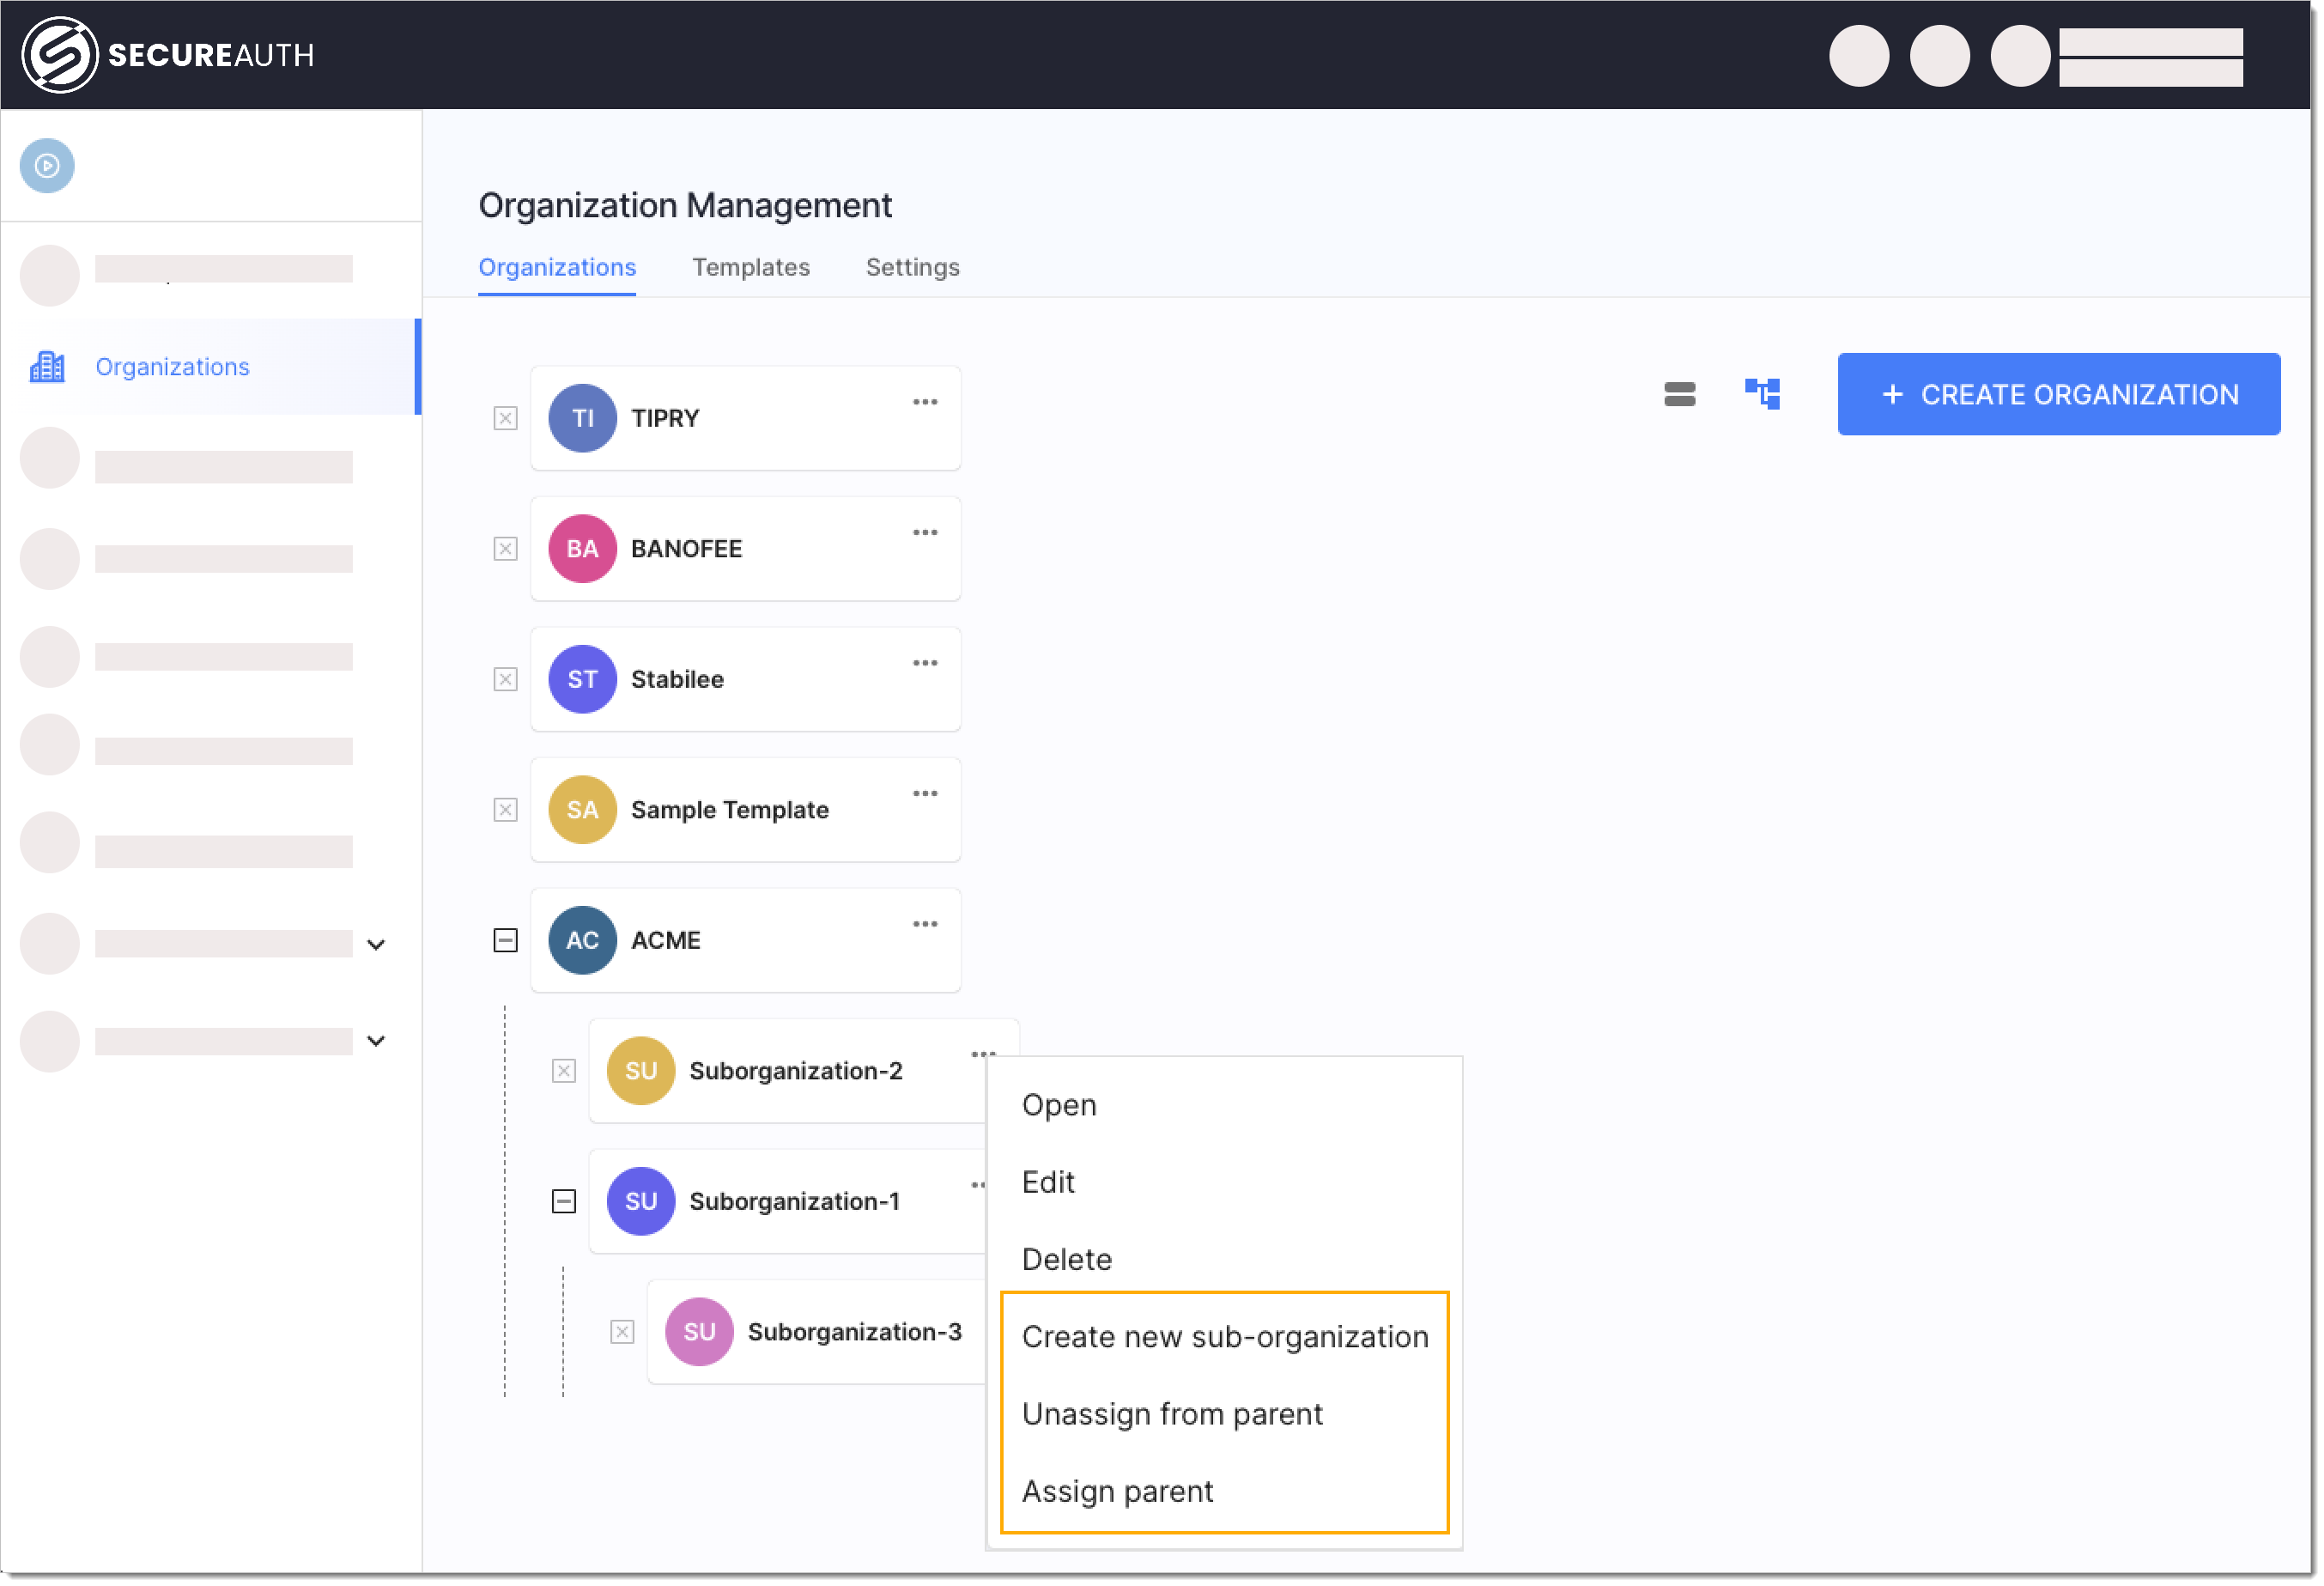This screenshot has width=2324, height=1586.
Task: Select the Organizations tab
Action: [x=557, y=268]
